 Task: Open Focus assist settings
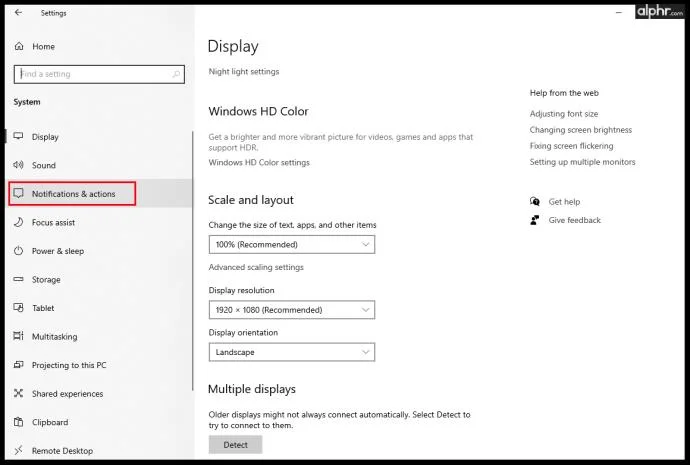coord(53,223)
